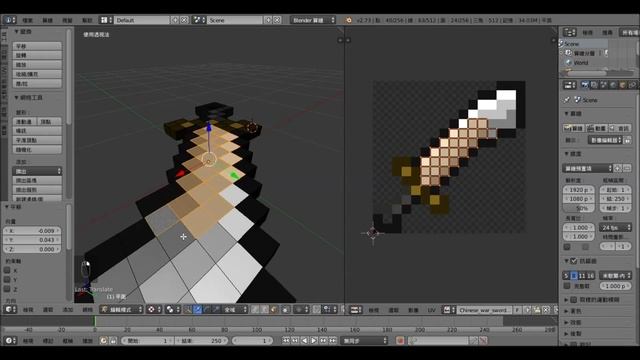Enable the scale manipulator icon
The height and width of the screenshot is (360, 640).
216,309
